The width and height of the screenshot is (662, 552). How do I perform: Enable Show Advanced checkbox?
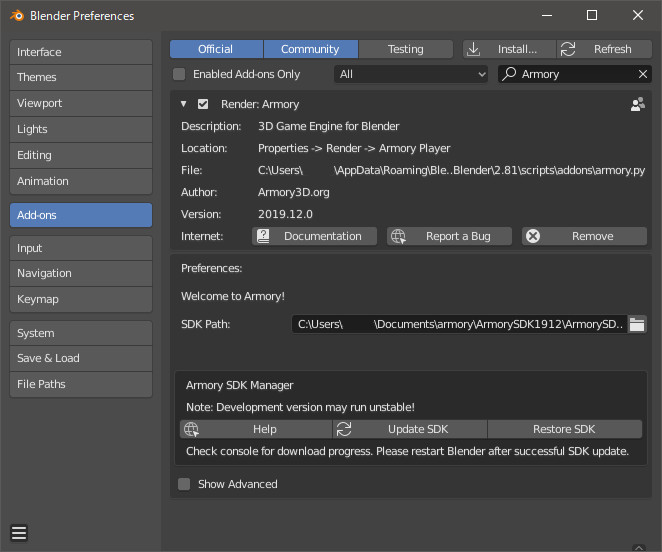click(x=184, y=484)
